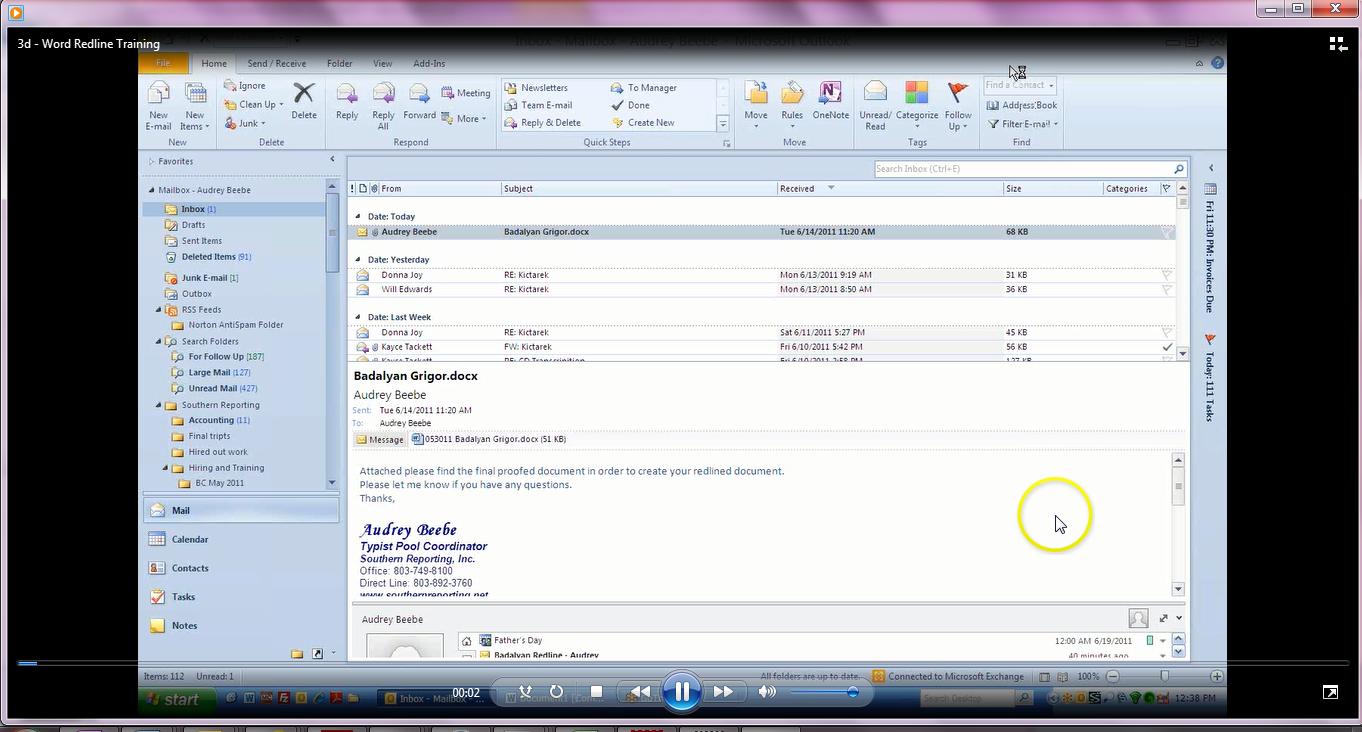
Task: Switch to Folder tab
Action: [339, 63]
